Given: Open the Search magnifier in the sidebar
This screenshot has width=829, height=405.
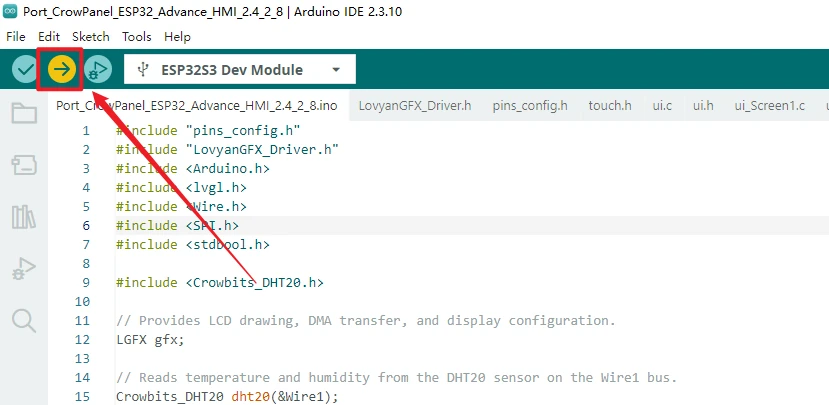Looking at the screenshot, I should (x=24, y=320).
